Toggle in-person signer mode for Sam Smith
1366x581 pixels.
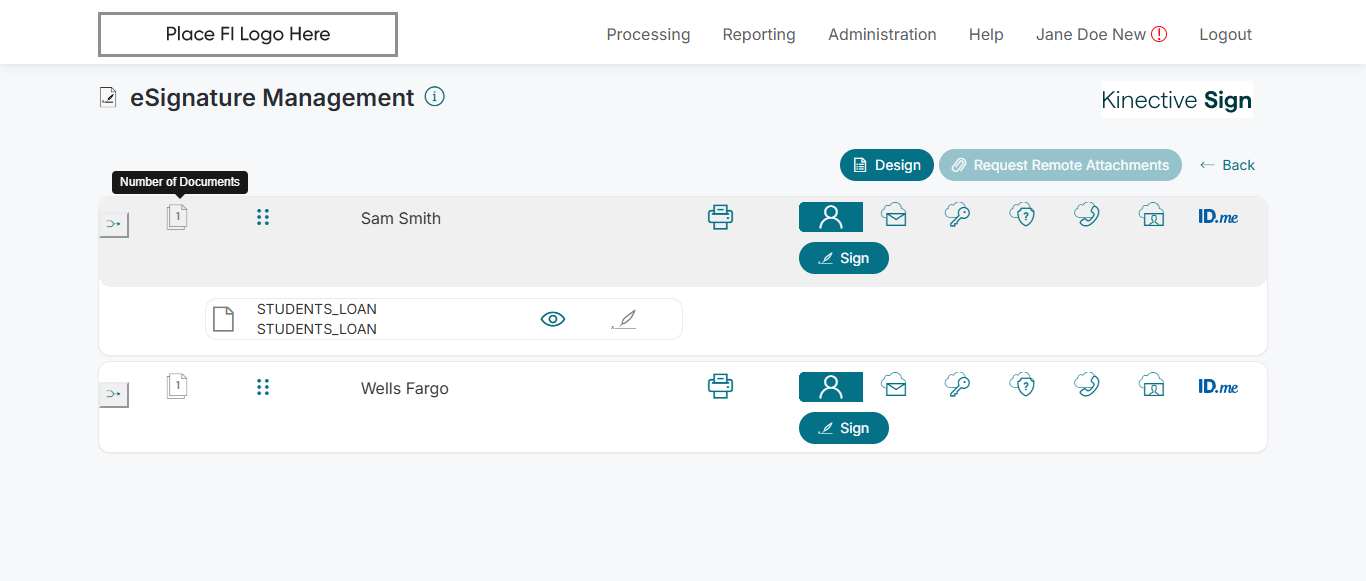pos(830,217)
